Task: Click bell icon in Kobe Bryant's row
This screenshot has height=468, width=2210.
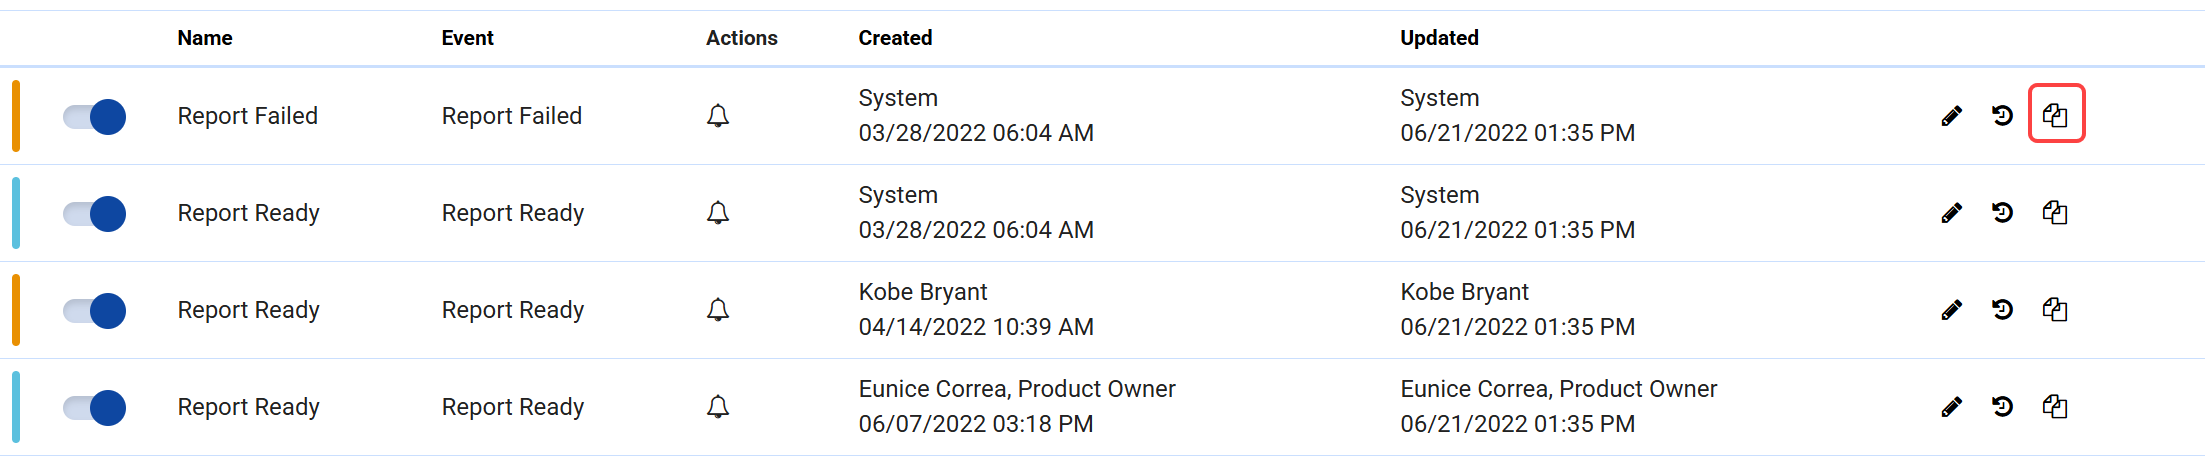Action: (718, 310)
